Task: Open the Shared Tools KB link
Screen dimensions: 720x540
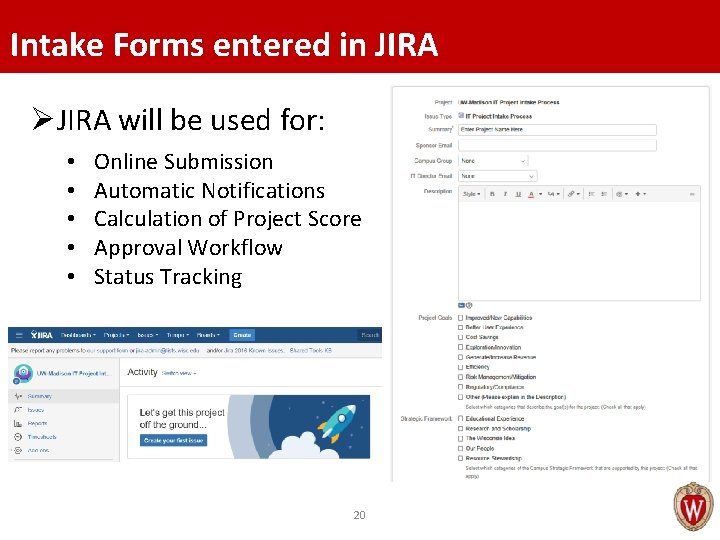Action: pyautogui.click(x=310, y=350)
